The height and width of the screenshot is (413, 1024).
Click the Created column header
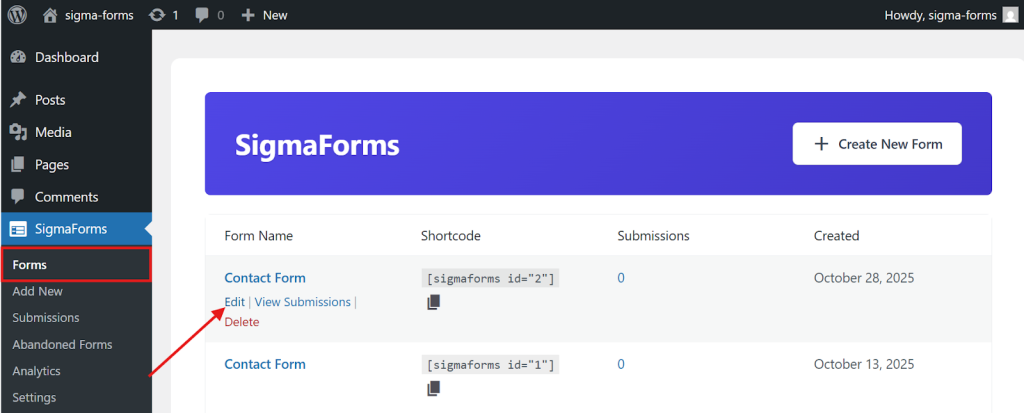click(837, 235)
